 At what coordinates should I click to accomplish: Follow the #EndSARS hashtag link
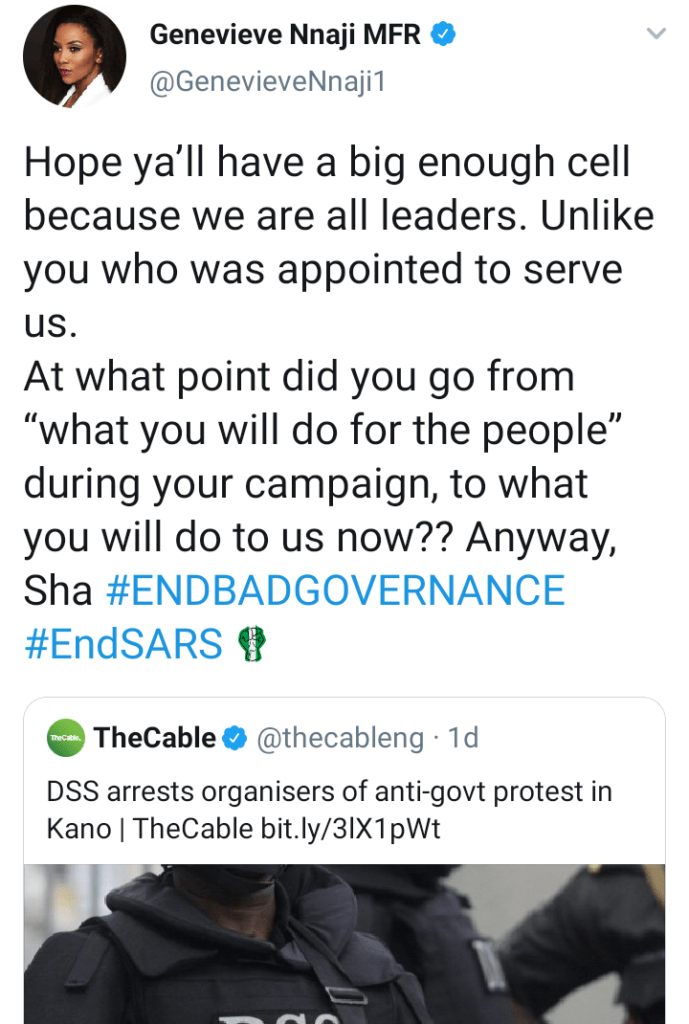[123, 645]
